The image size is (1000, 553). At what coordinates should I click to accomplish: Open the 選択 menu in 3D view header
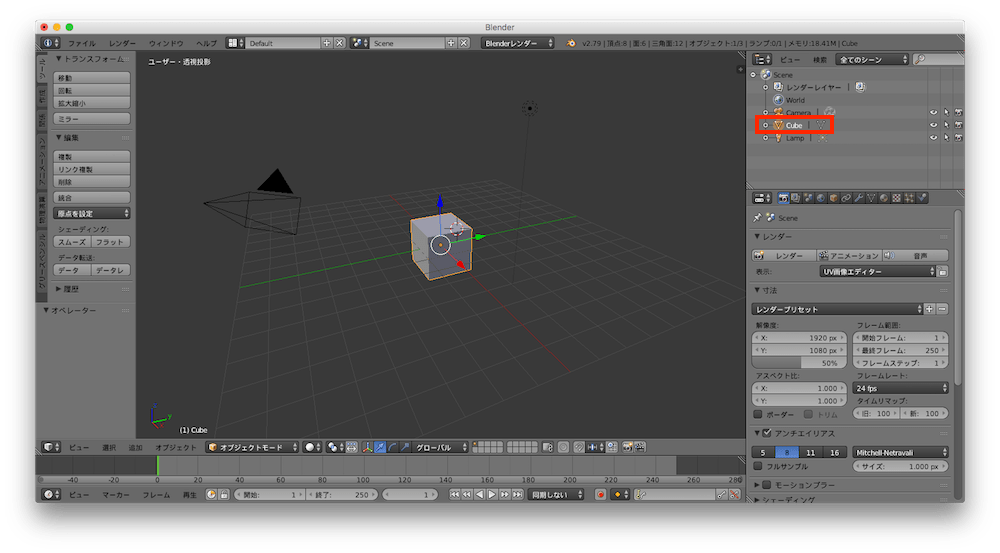point(109,448)
